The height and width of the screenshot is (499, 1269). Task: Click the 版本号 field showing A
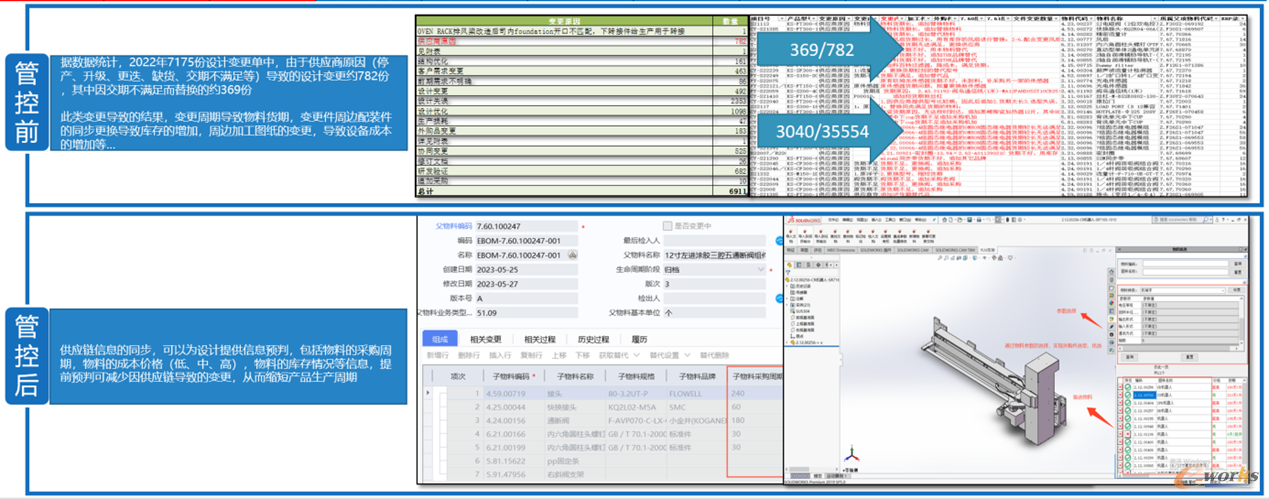[526, 298]
